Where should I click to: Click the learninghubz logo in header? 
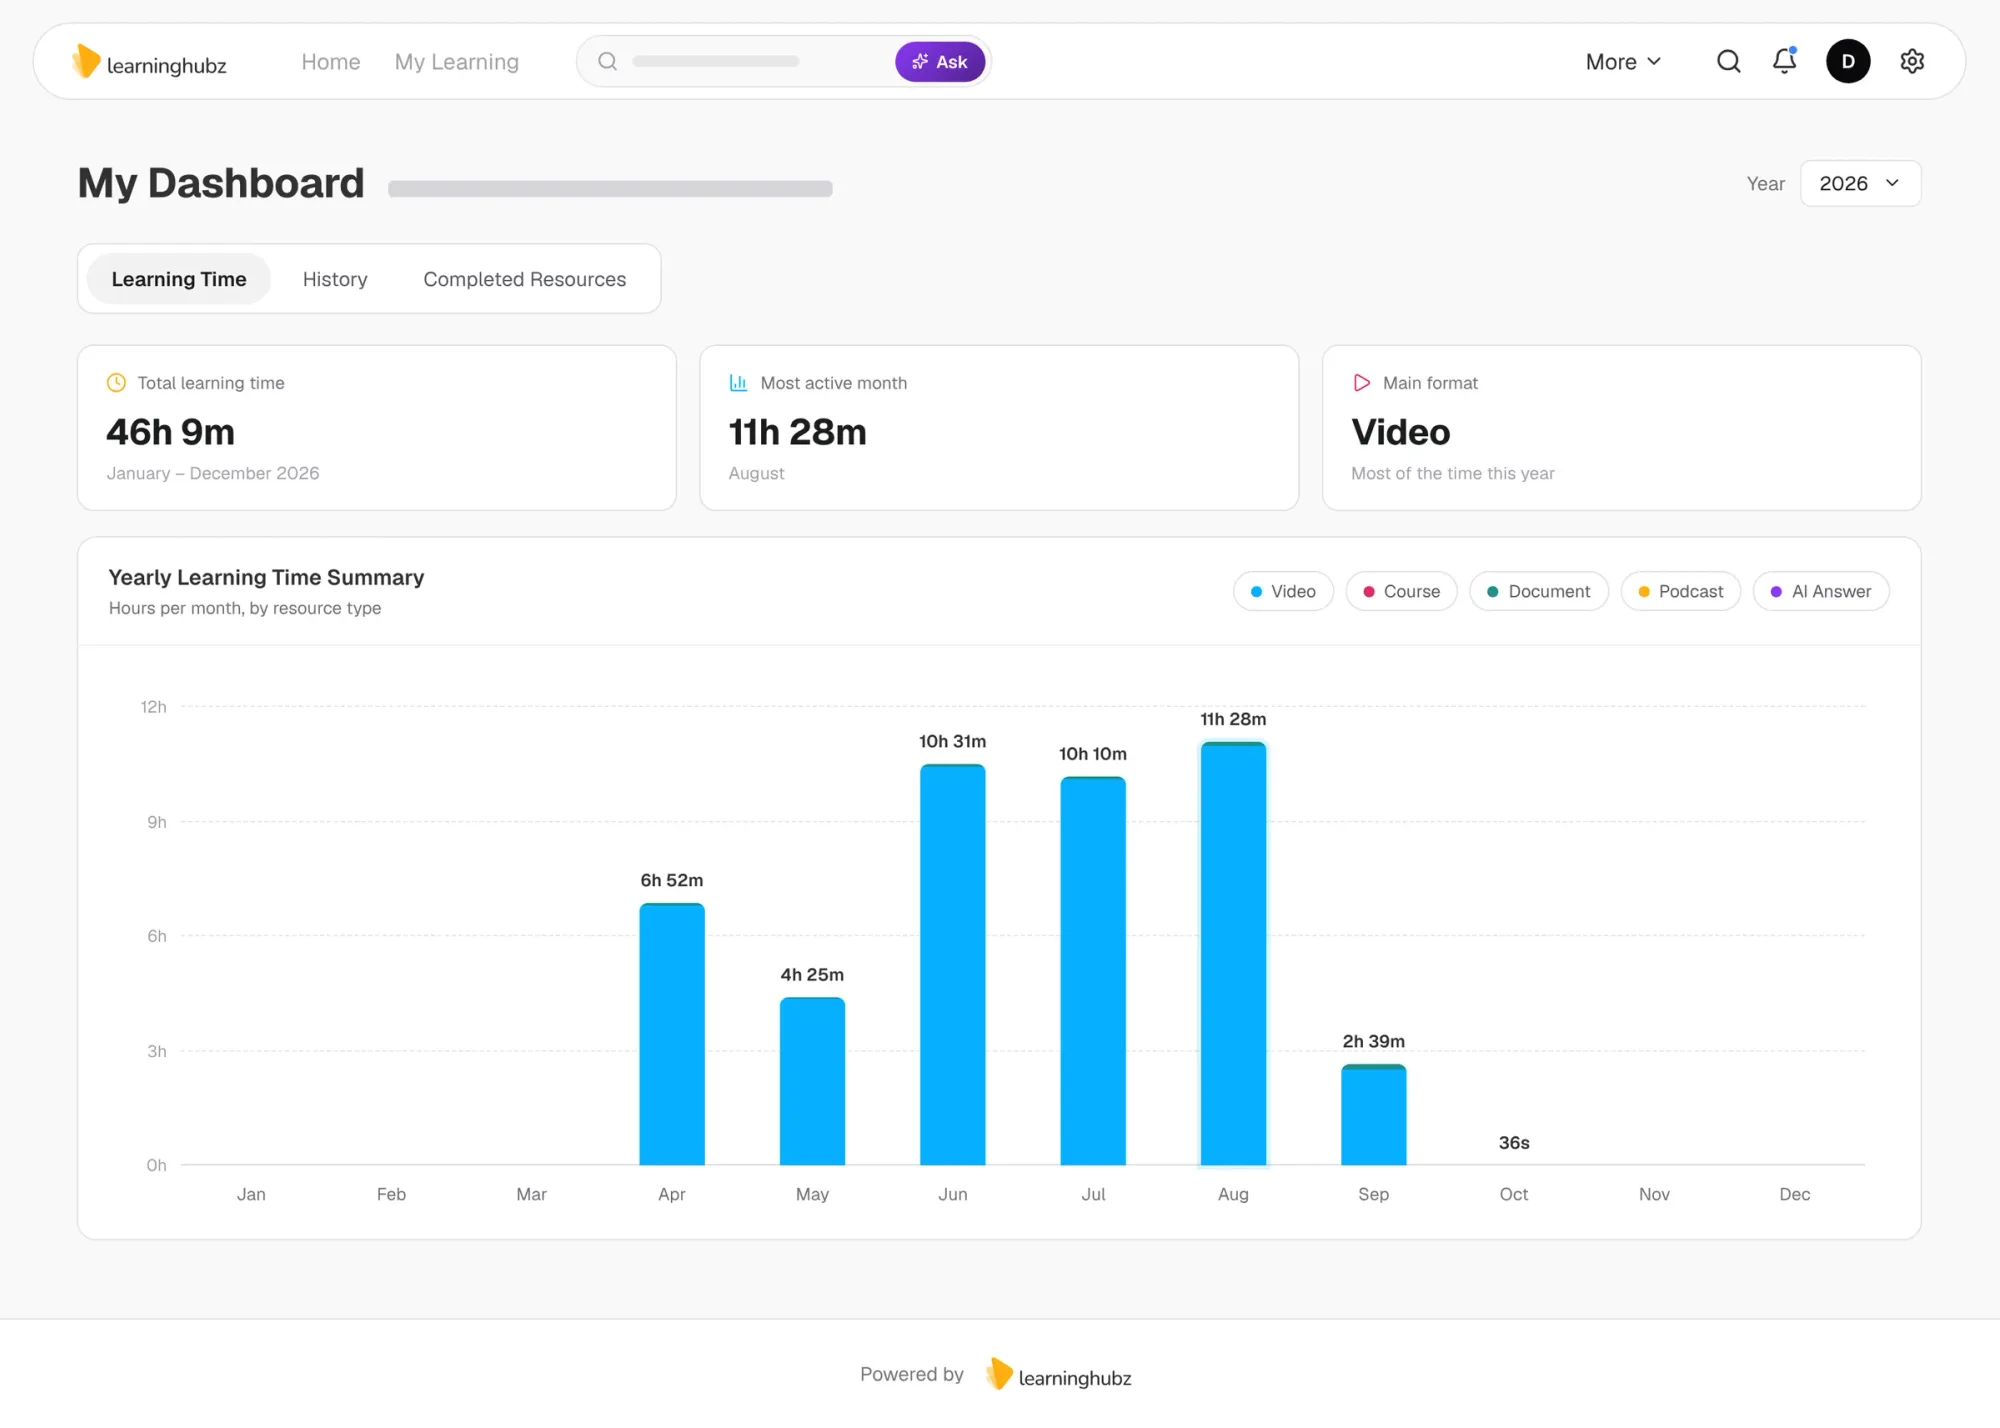point(149,62)
